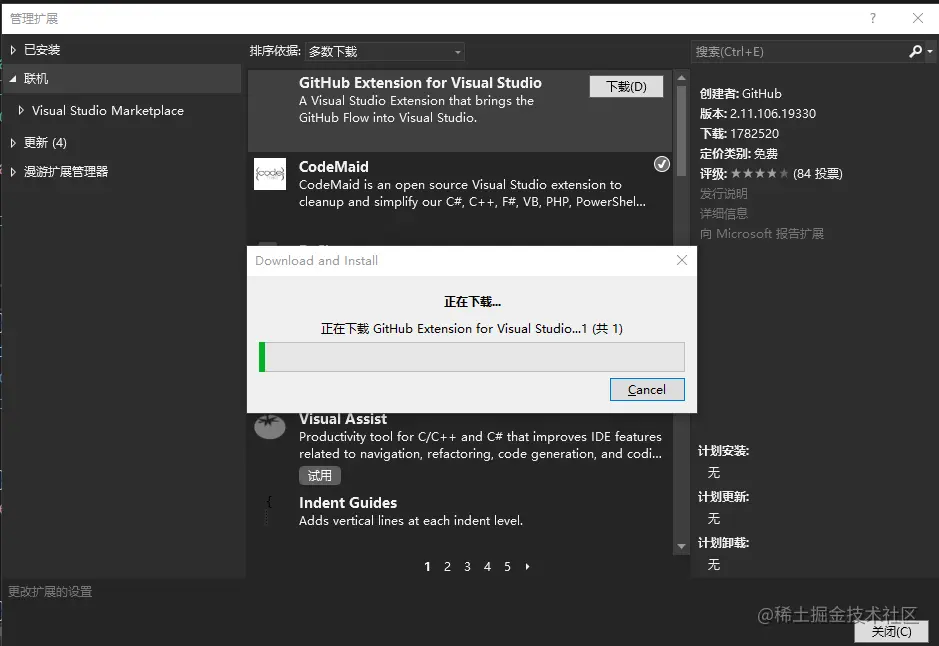Go to results page 2
The height and width of the screenshot is (646, 939).
[x=447, y=566]
